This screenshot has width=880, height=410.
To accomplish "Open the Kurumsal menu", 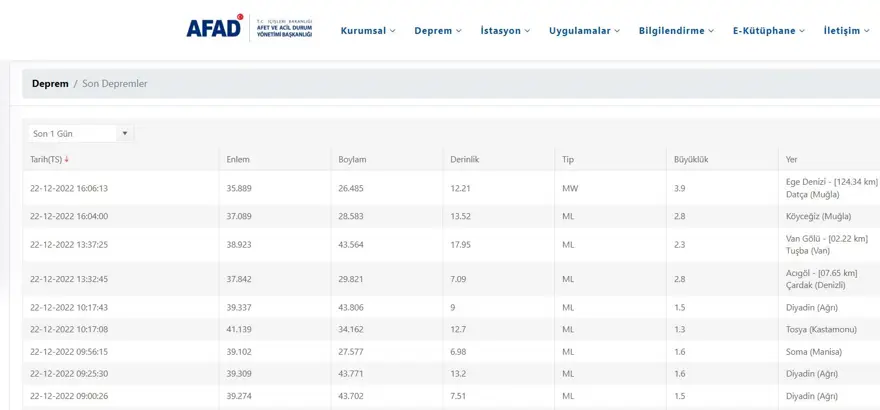I will pyautogui.click(x=368, y=31).
